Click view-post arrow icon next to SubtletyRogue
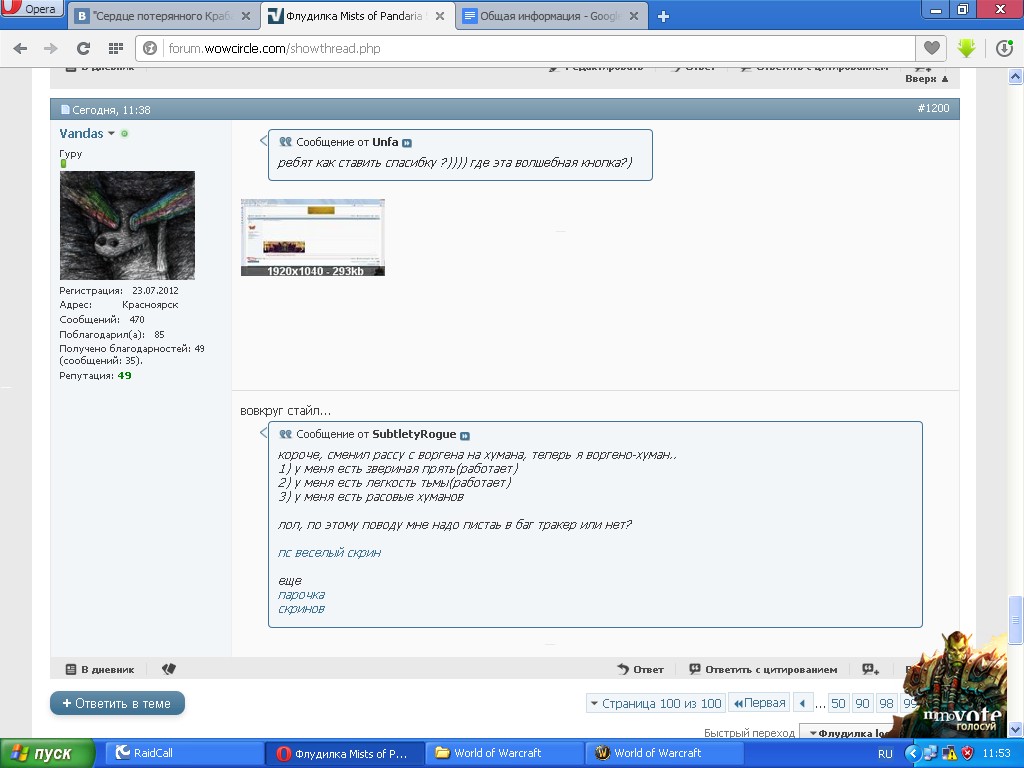Image resolution: width=1024 pixels, height=768 pixels. coord(465,435)
